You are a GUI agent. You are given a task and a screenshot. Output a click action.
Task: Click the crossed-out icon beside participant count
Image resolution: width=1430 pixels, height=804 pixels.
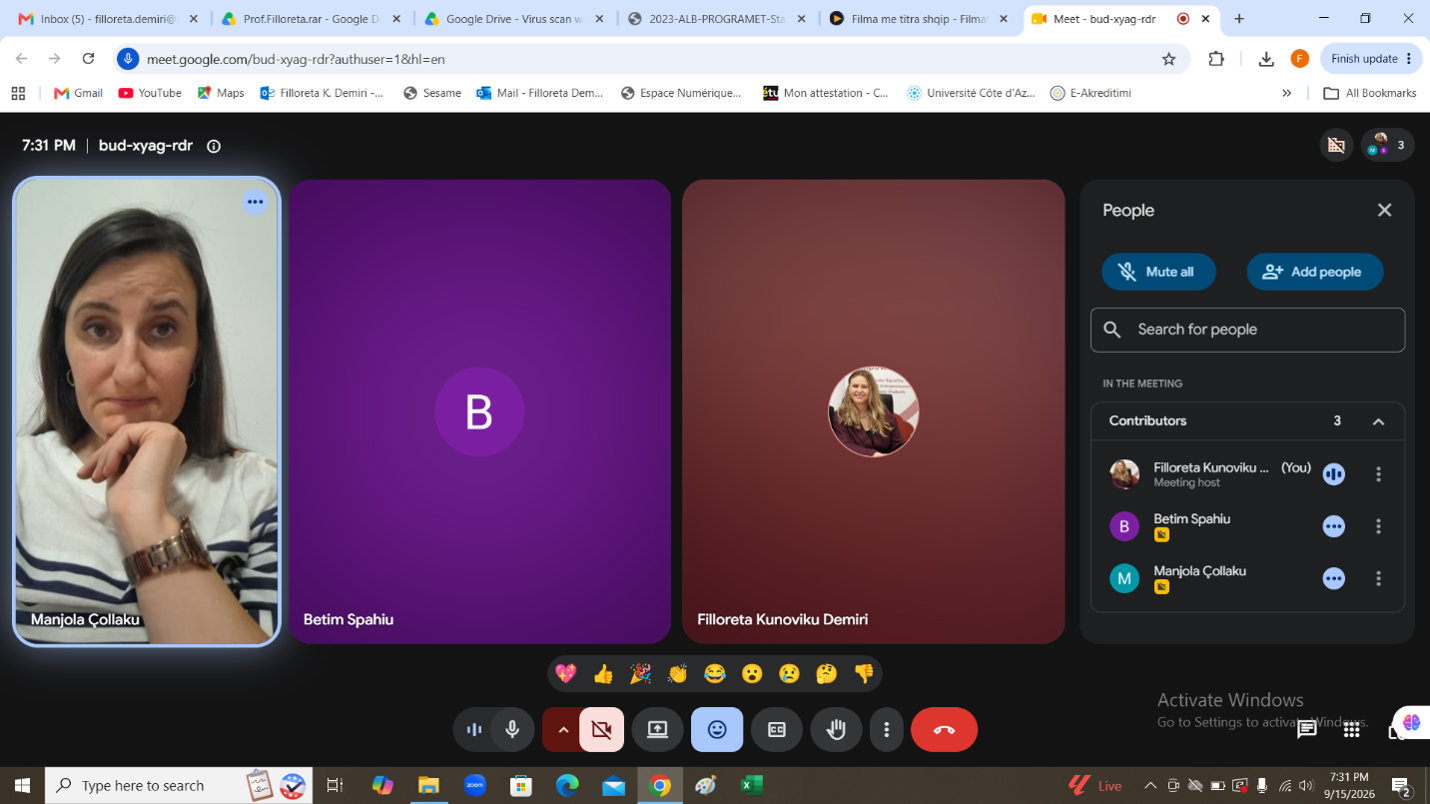1336,145
